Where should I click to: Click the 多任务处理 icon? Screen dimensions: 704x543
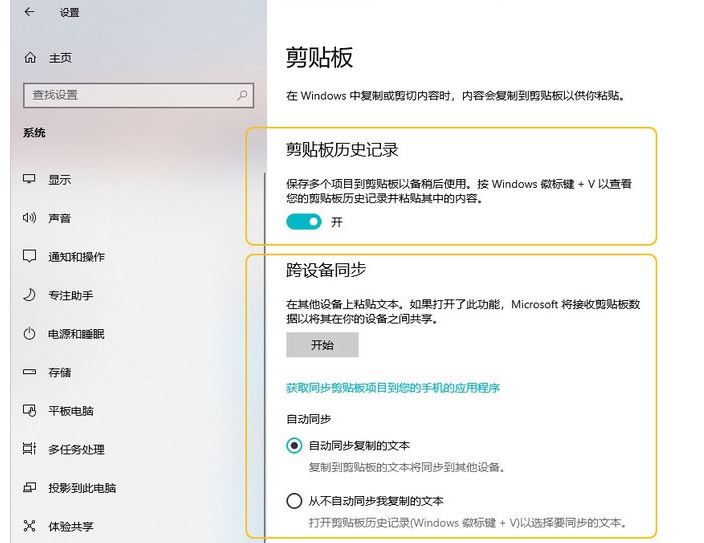pos(29,449)
